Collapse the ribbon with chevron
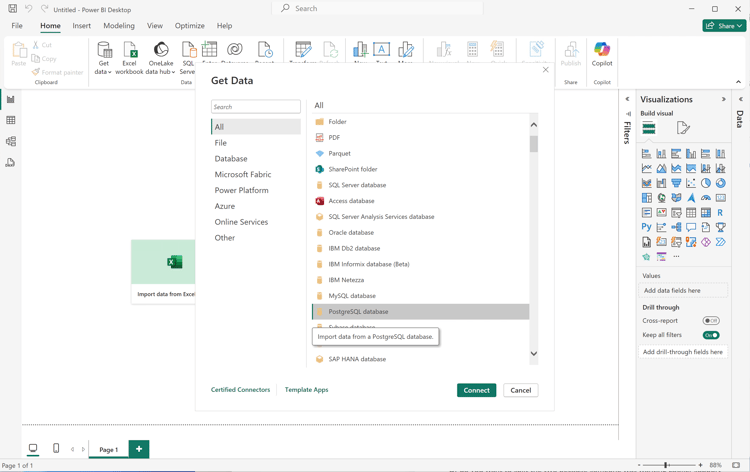Image resolution: width=750 pixels, height=472 pixels. pyautogui.click(x=739, y=82)
